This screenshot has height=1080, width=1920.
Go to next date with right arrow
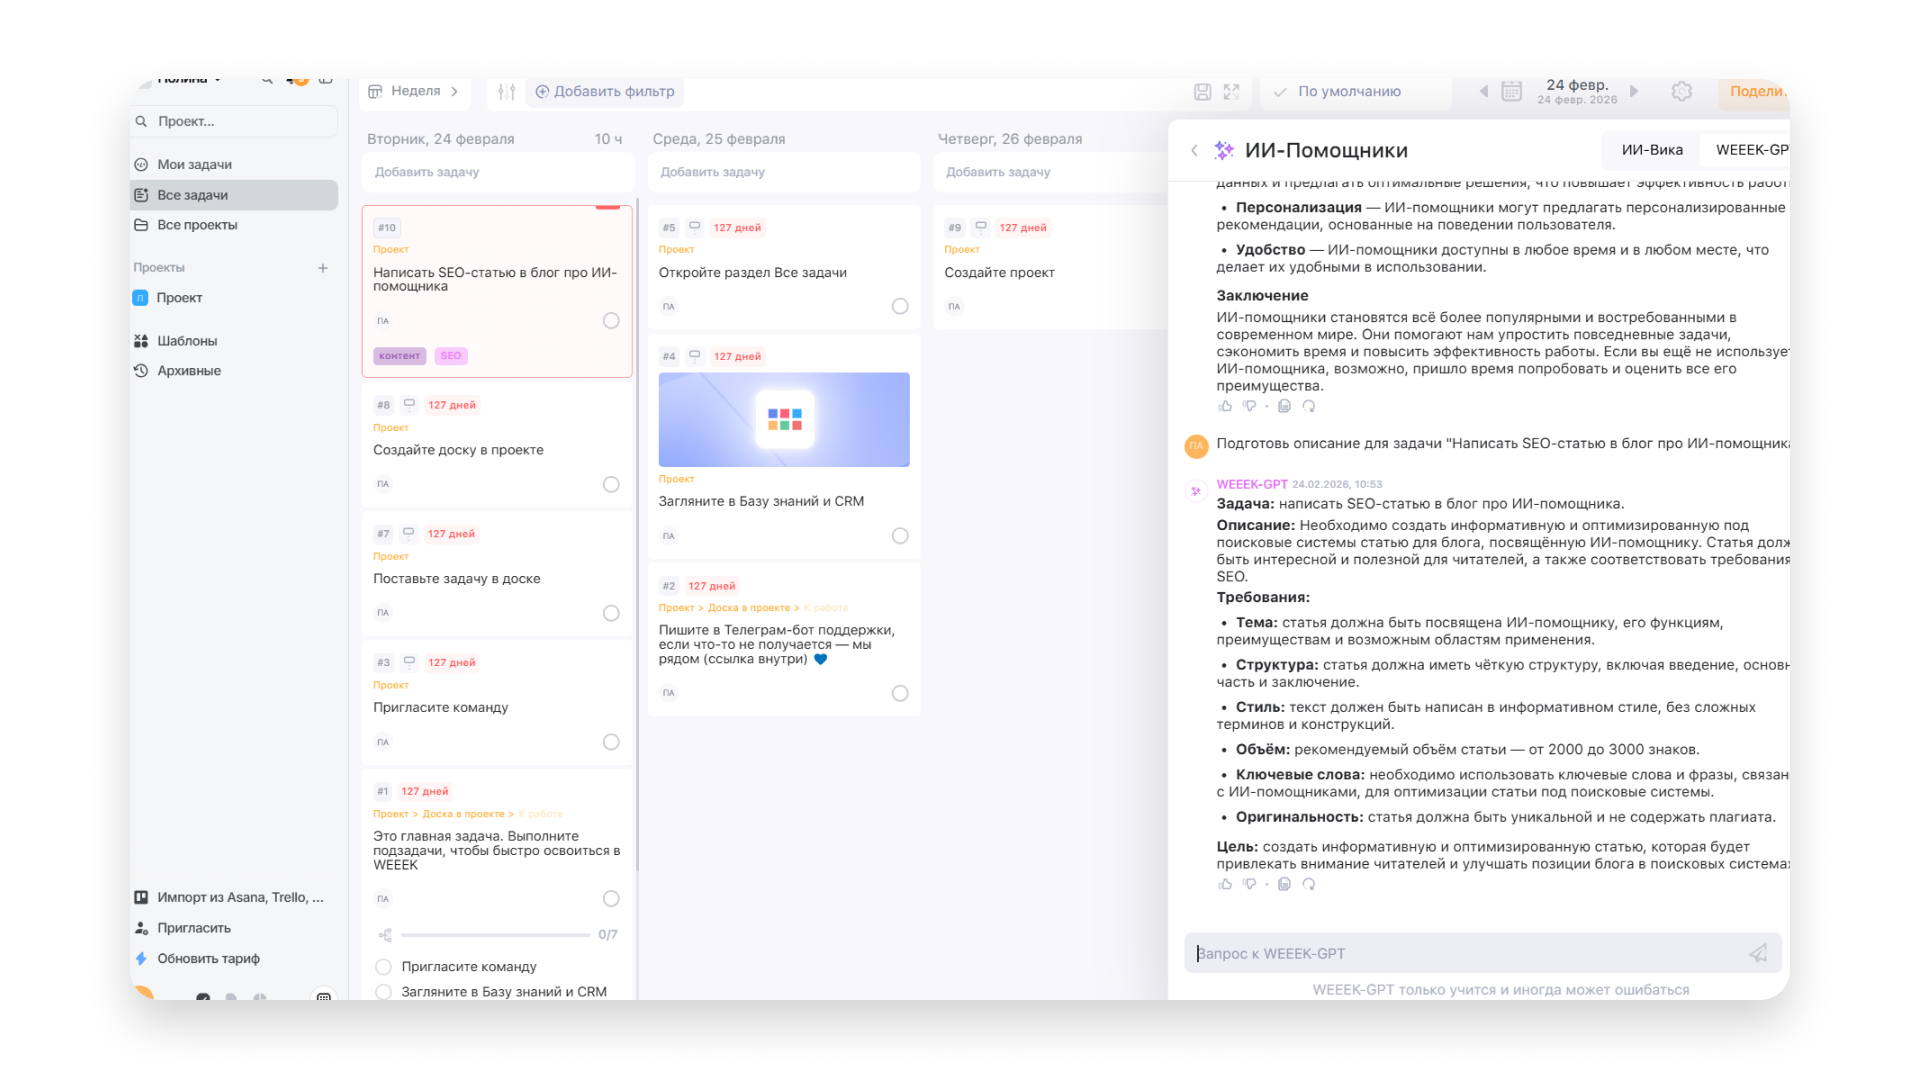coord(1634,92)
